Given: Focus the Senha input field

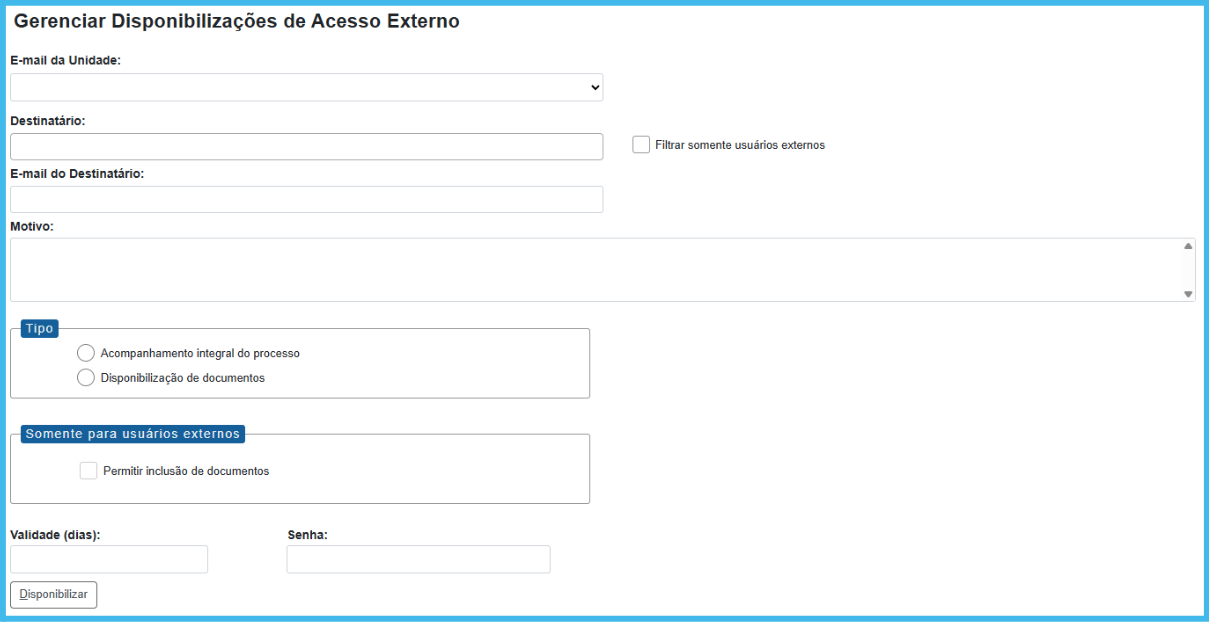Looking at the screenshot, I should pos(418,559).
